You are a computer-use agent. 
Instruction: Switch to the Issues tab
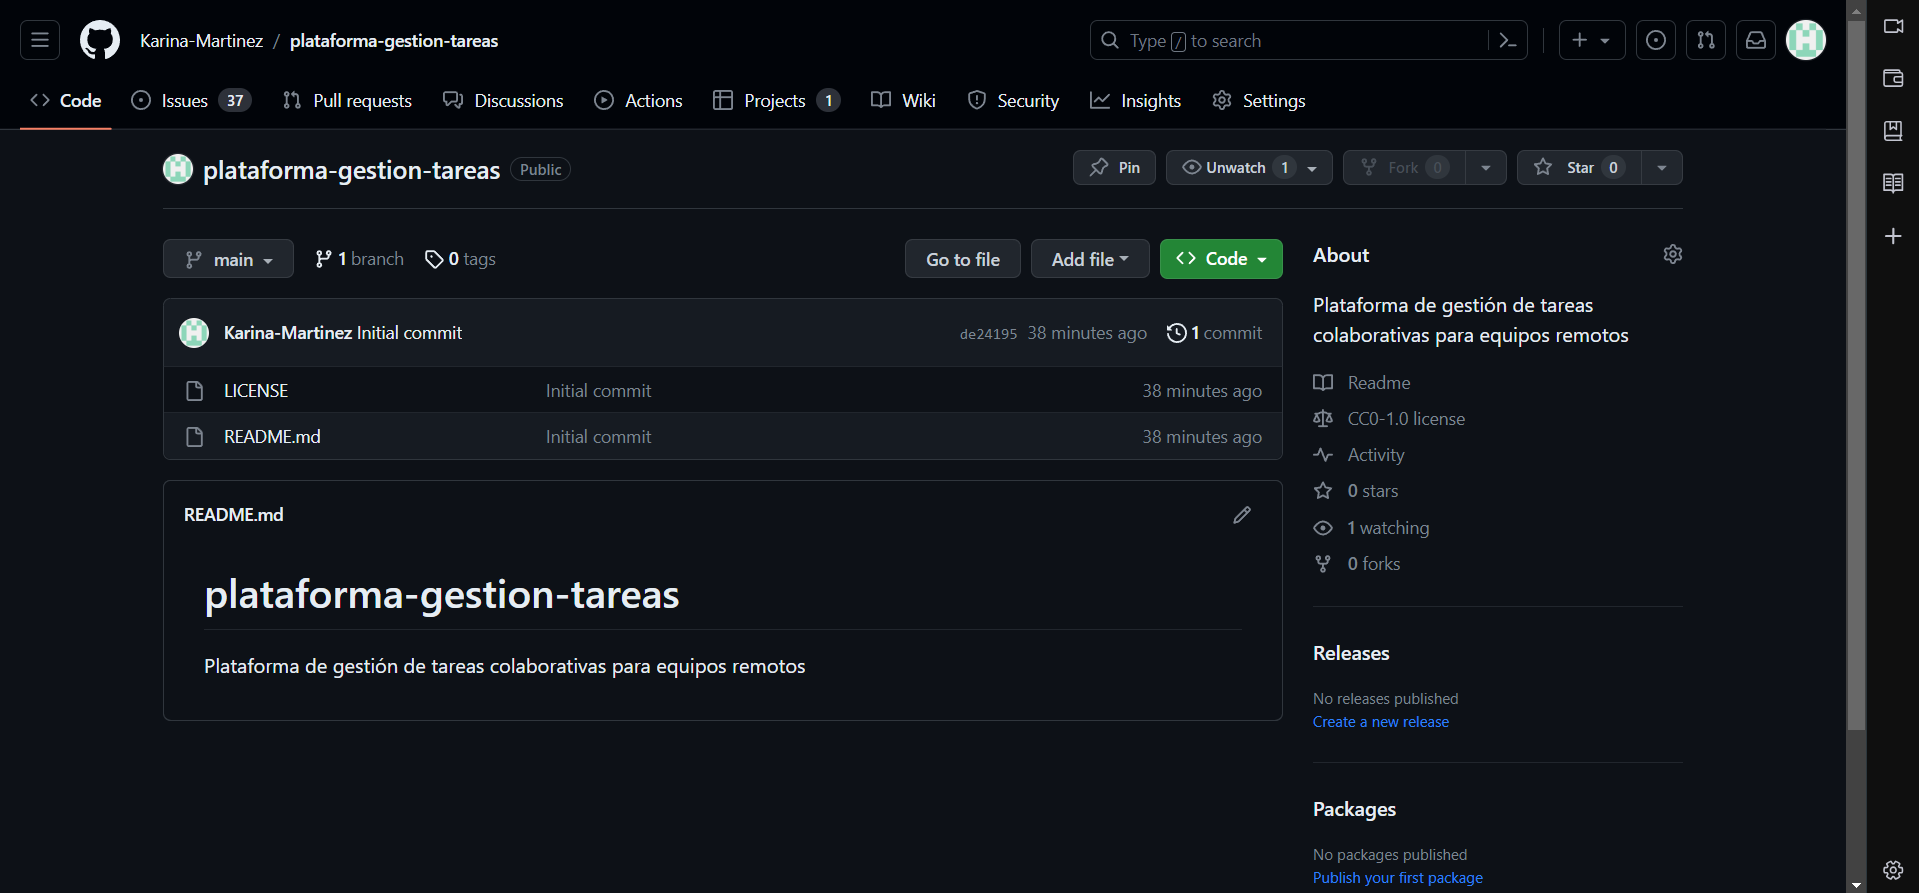click(x=191, y=100)
